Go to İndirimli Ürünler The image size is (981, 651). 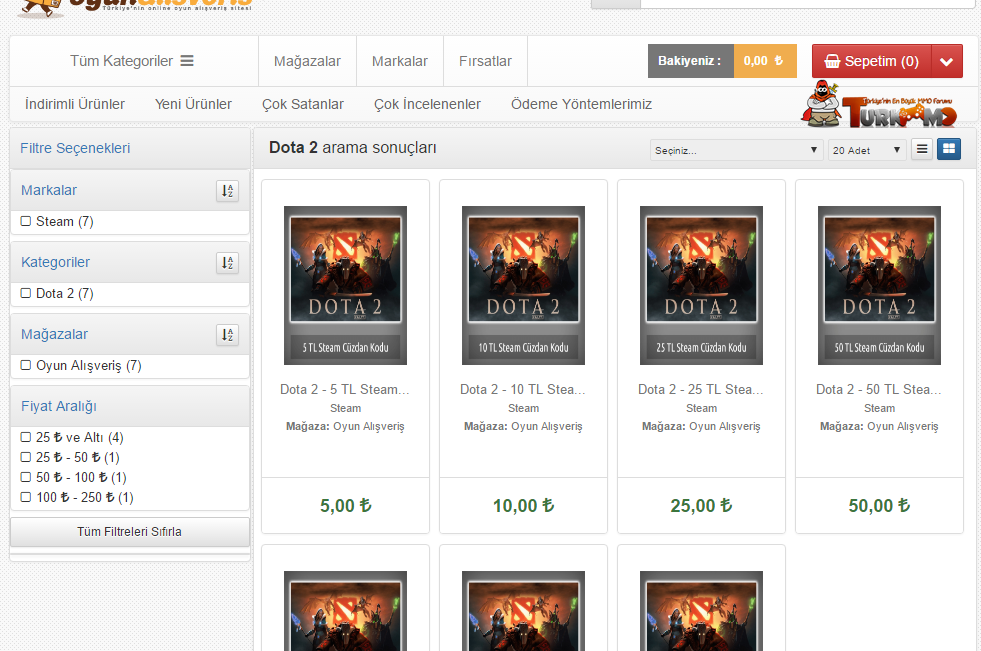(x=74, y=104)
